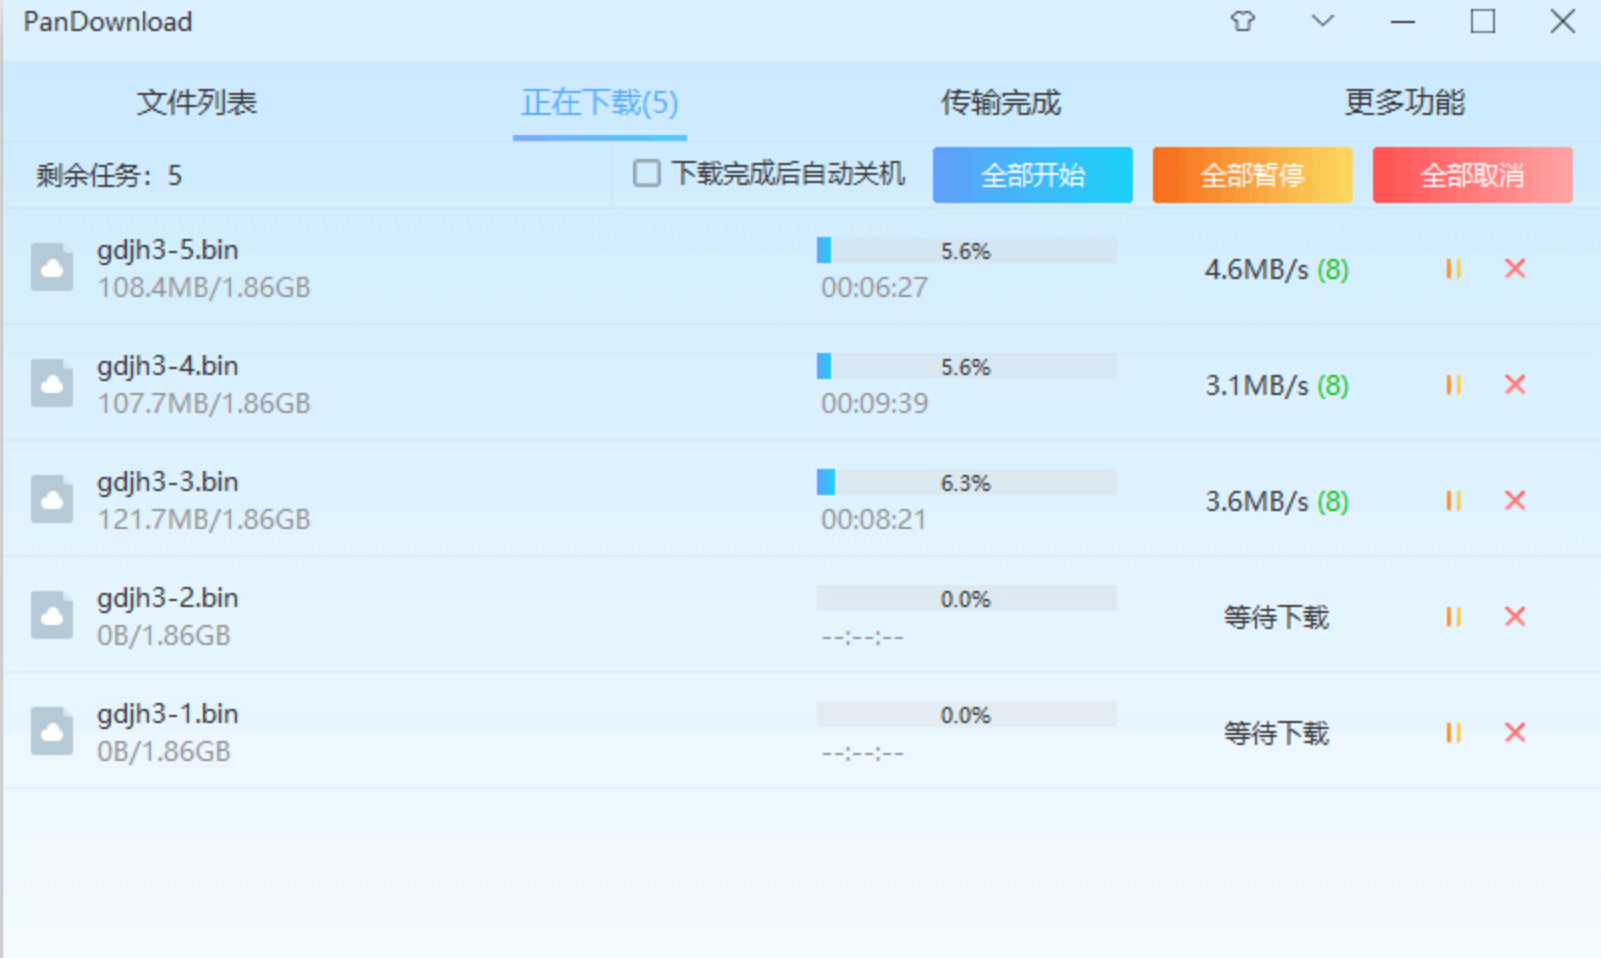This screenshot has height=958, width=1601.
Task: Click the file icon for gdjh3-5.bin
Action: pyautogui.click(x=52, y=267)
